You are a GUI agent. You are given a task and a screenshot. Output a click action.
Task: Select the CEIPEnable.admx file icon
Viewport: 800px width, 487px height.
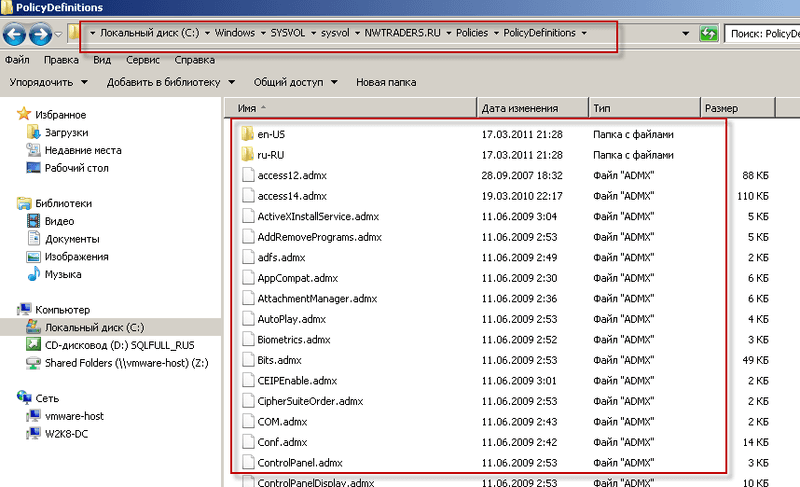(x=248, y=380)
